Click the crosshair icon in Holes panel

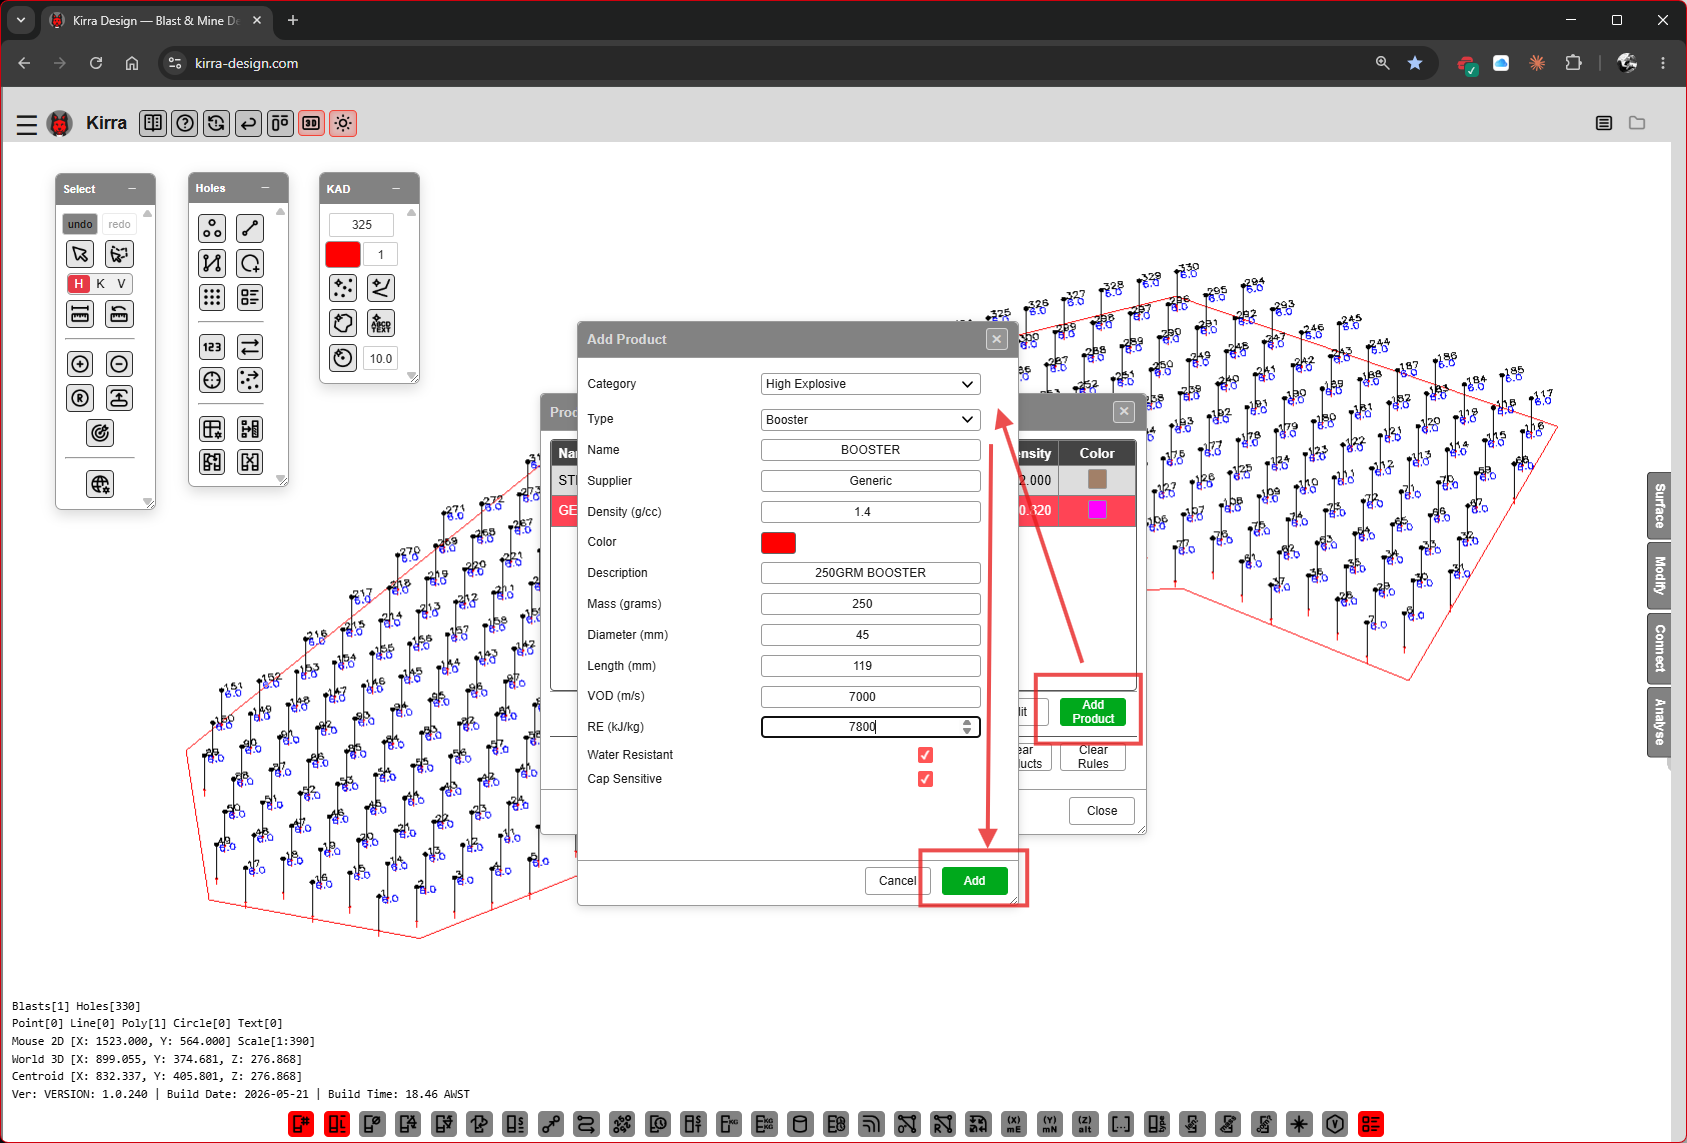point(212,380)
